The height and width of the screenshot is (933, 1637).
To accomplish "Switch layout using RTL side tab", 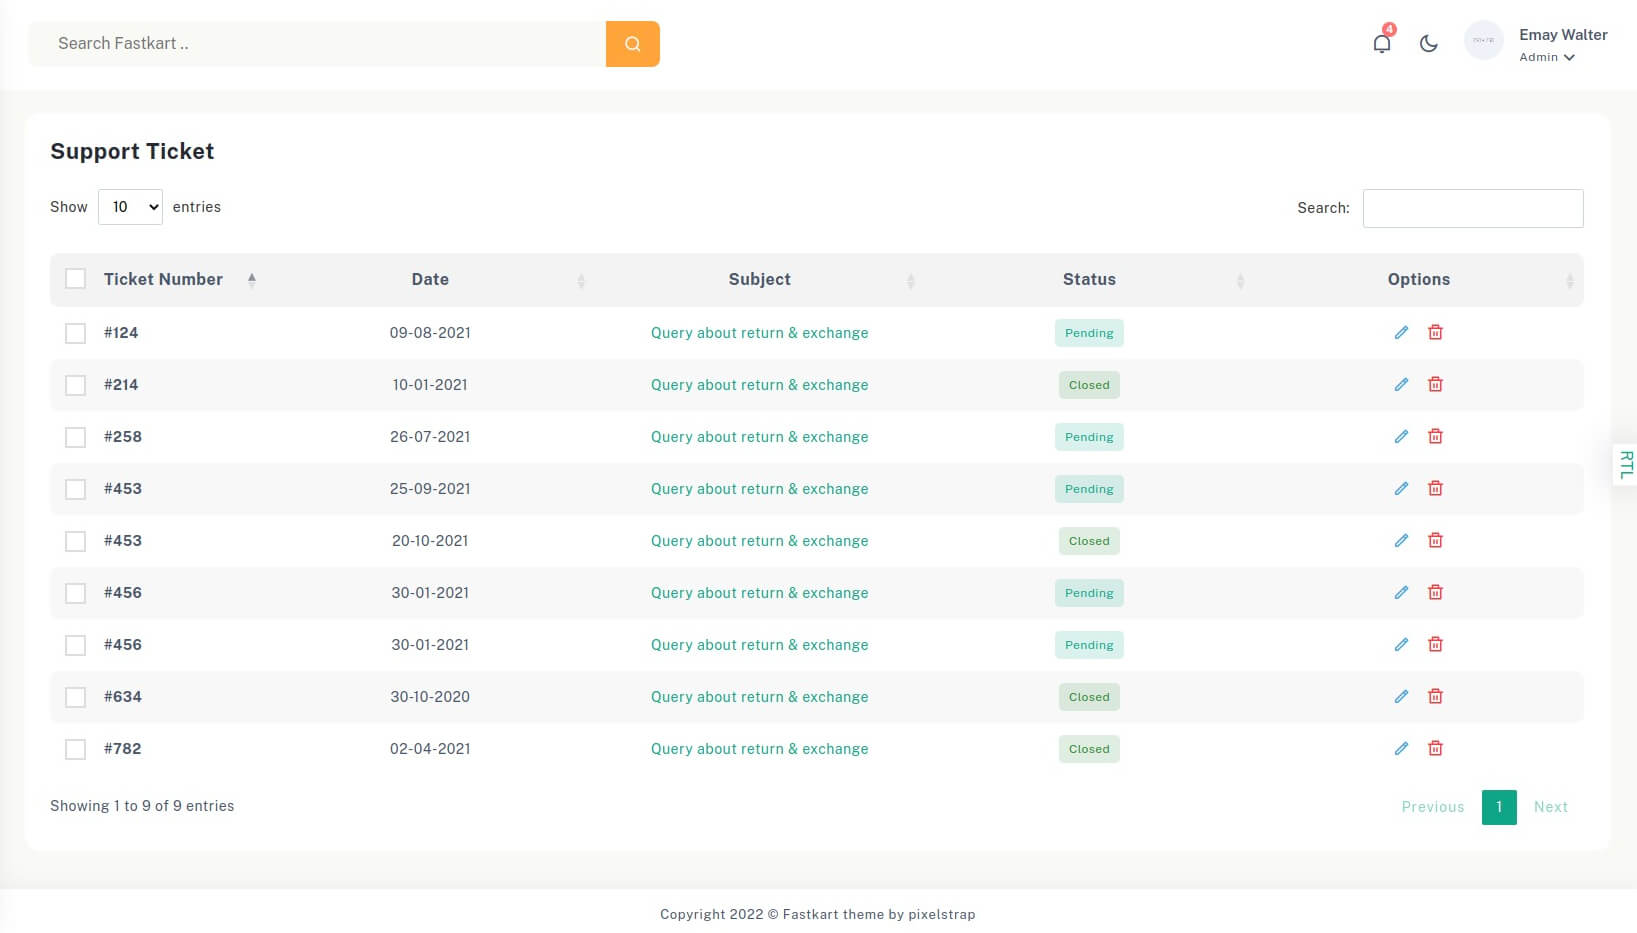I will coord(1625,465).
